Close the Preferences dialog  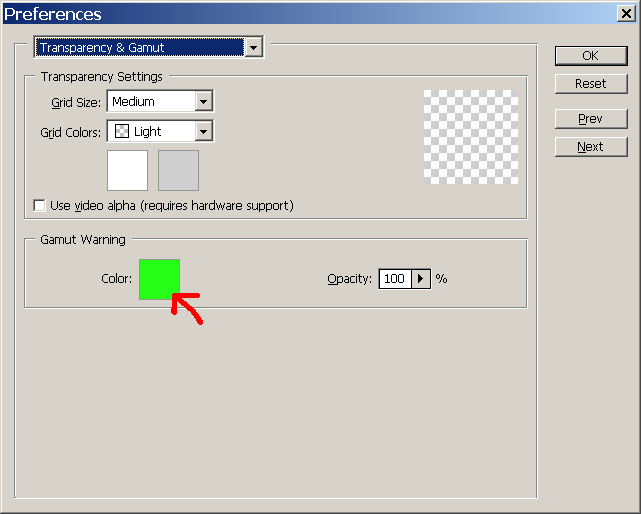(x=626, y=14)
